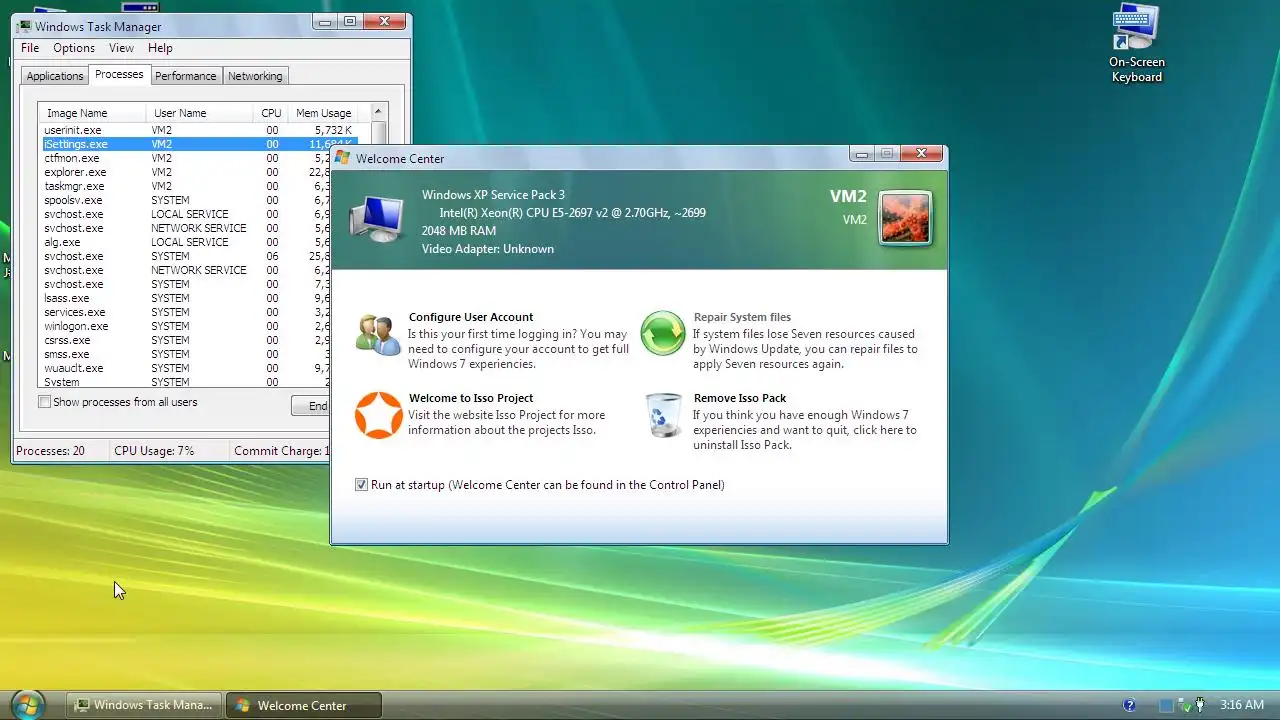The width and height of the screenshot is (1280, 720).
Task: Click the process list scroll-up arrow
Action: point(378,112)
